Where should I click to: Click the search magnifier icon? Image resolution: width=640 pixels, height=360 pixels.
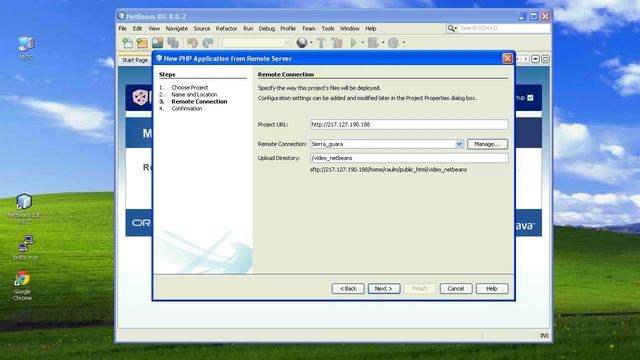tap(451, 28)
